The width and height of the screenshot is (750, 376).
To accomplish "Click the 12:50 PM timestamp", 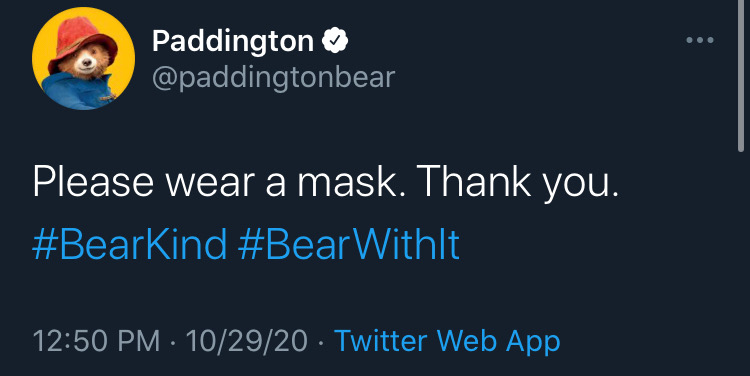I will pos(97,341).
